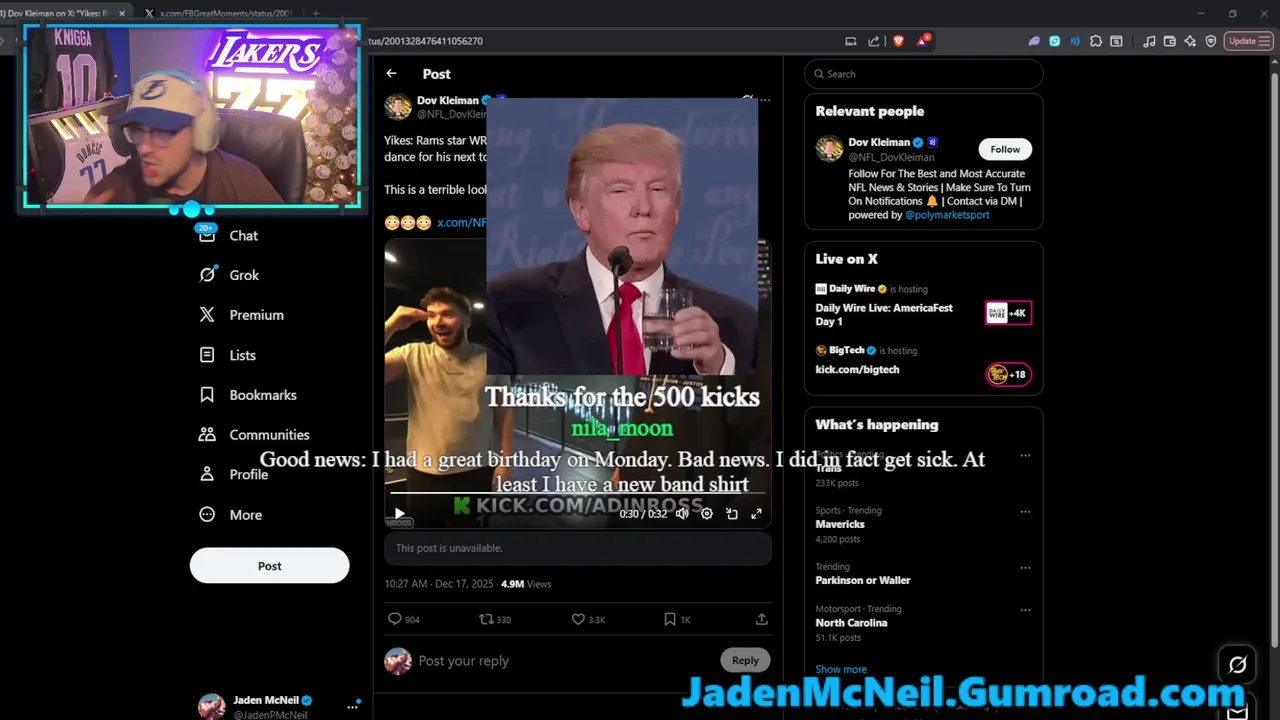Image resolution: width=1280 pixels, height=720 pixels.
Task: Open Leo AI sparkle icon
Action: point(1190,41)
